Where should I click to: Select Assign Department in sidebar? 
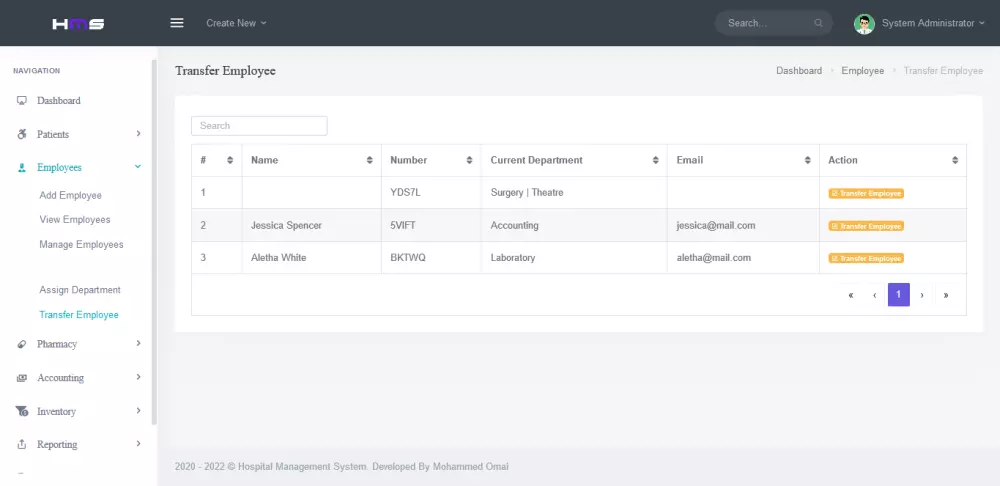pyautogui.click(x=80, y=290)
